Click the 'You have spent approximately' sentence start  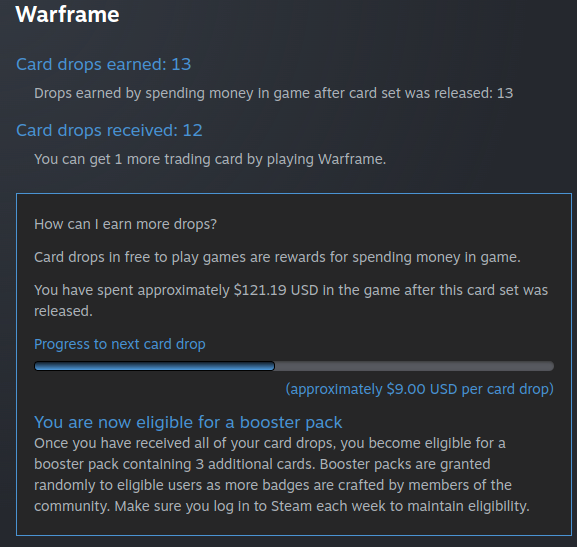132,290
